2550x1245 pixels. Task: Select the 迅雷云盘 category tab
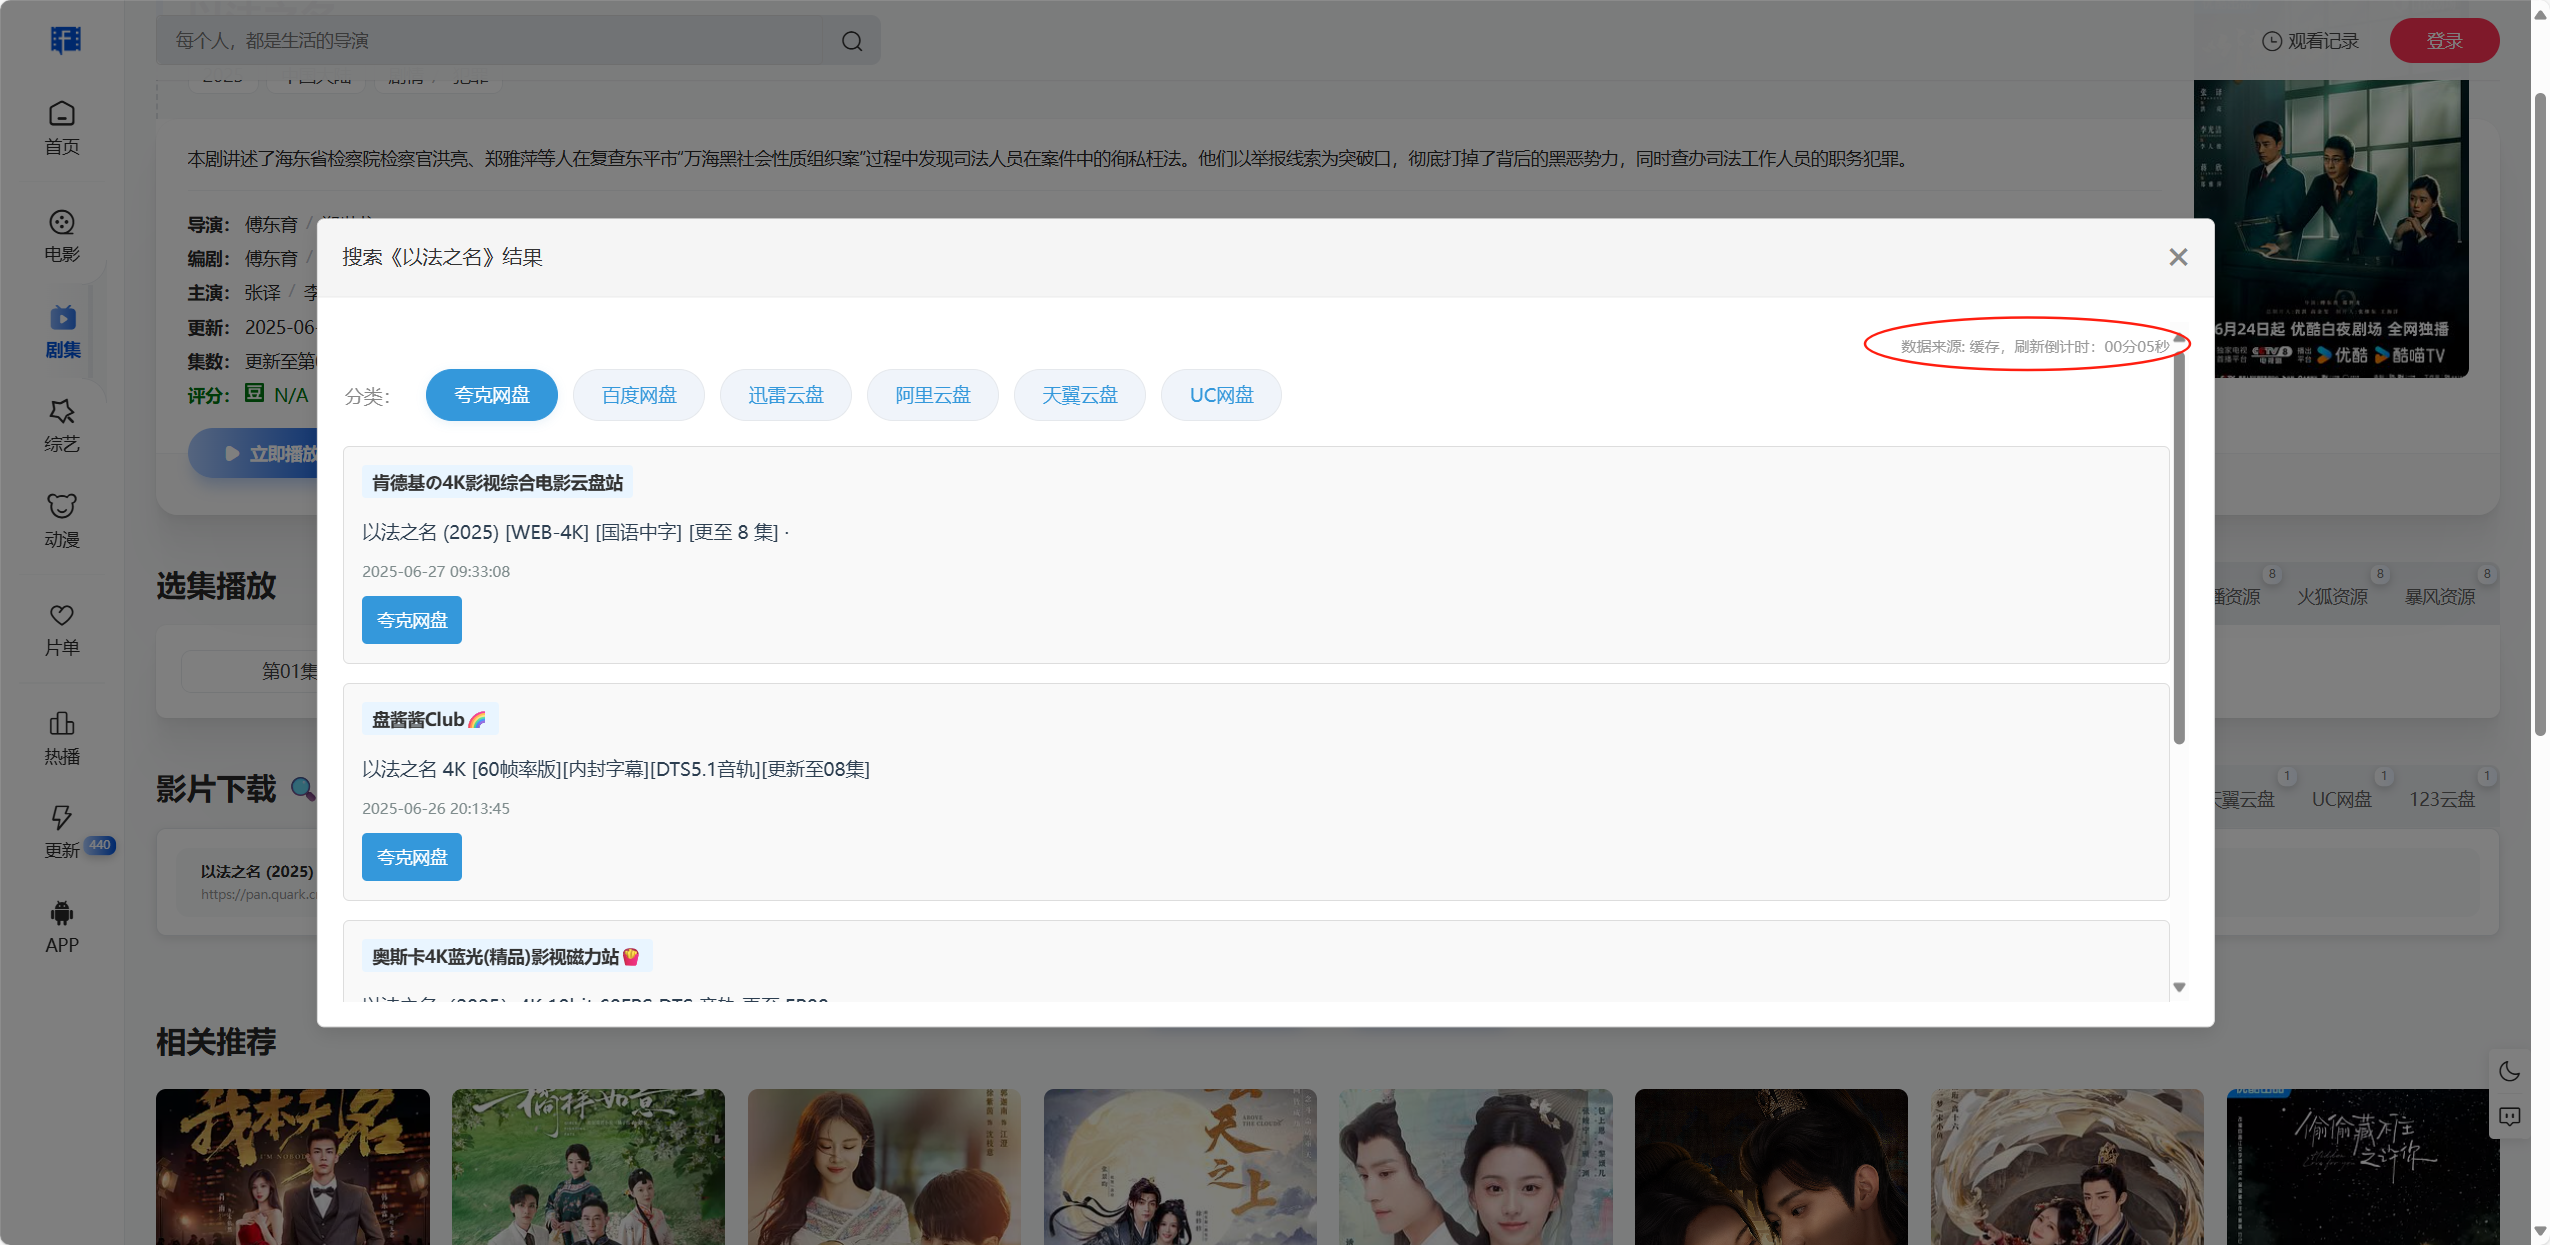click(x=786, y=395)
